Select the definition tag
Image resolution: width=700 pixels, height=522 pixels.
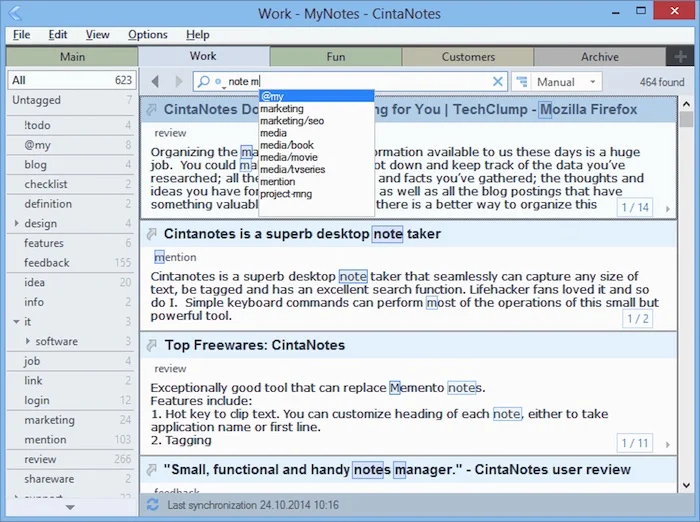tap(72, 204)
